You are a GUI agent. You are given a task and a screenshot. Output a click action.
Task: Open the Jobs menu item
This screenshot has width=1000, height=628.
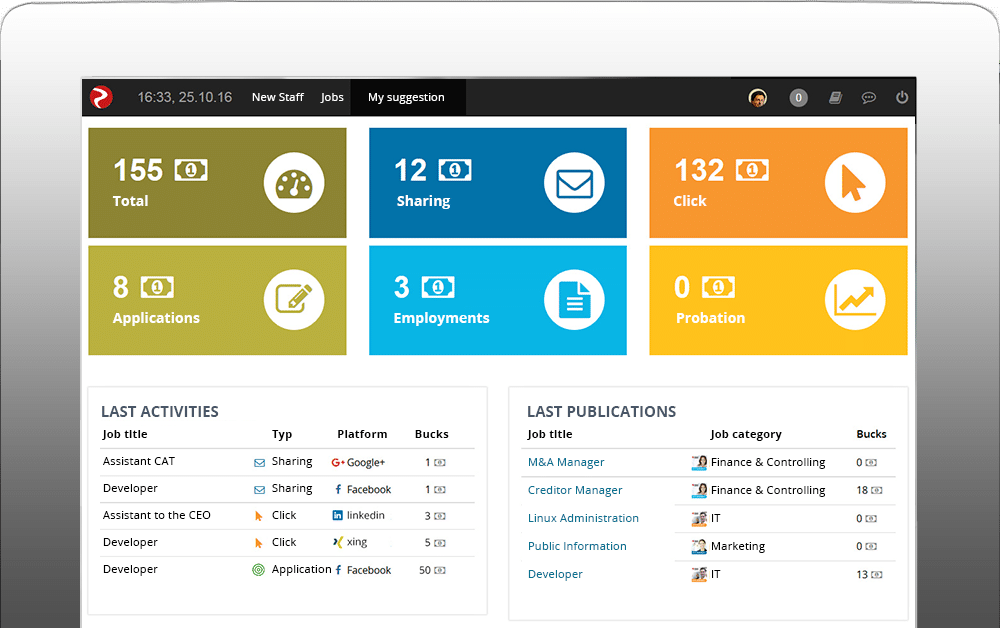point(332,97)
